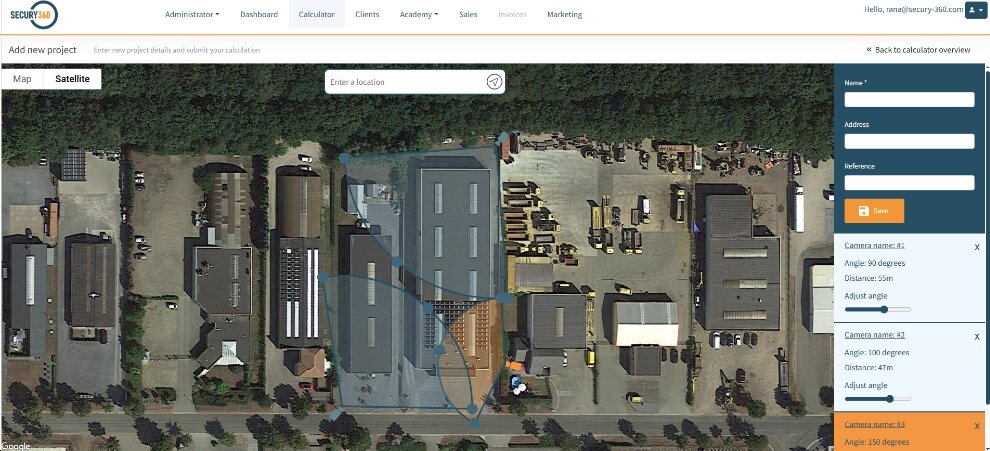Click the 'Angle: 150 degrees' text

tap(876, 442)
